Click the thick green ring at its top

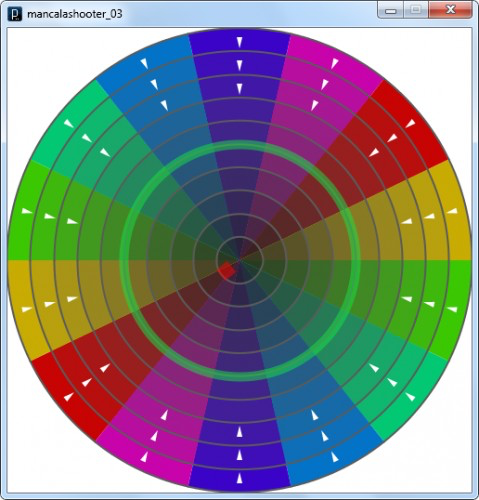[239, 144]
